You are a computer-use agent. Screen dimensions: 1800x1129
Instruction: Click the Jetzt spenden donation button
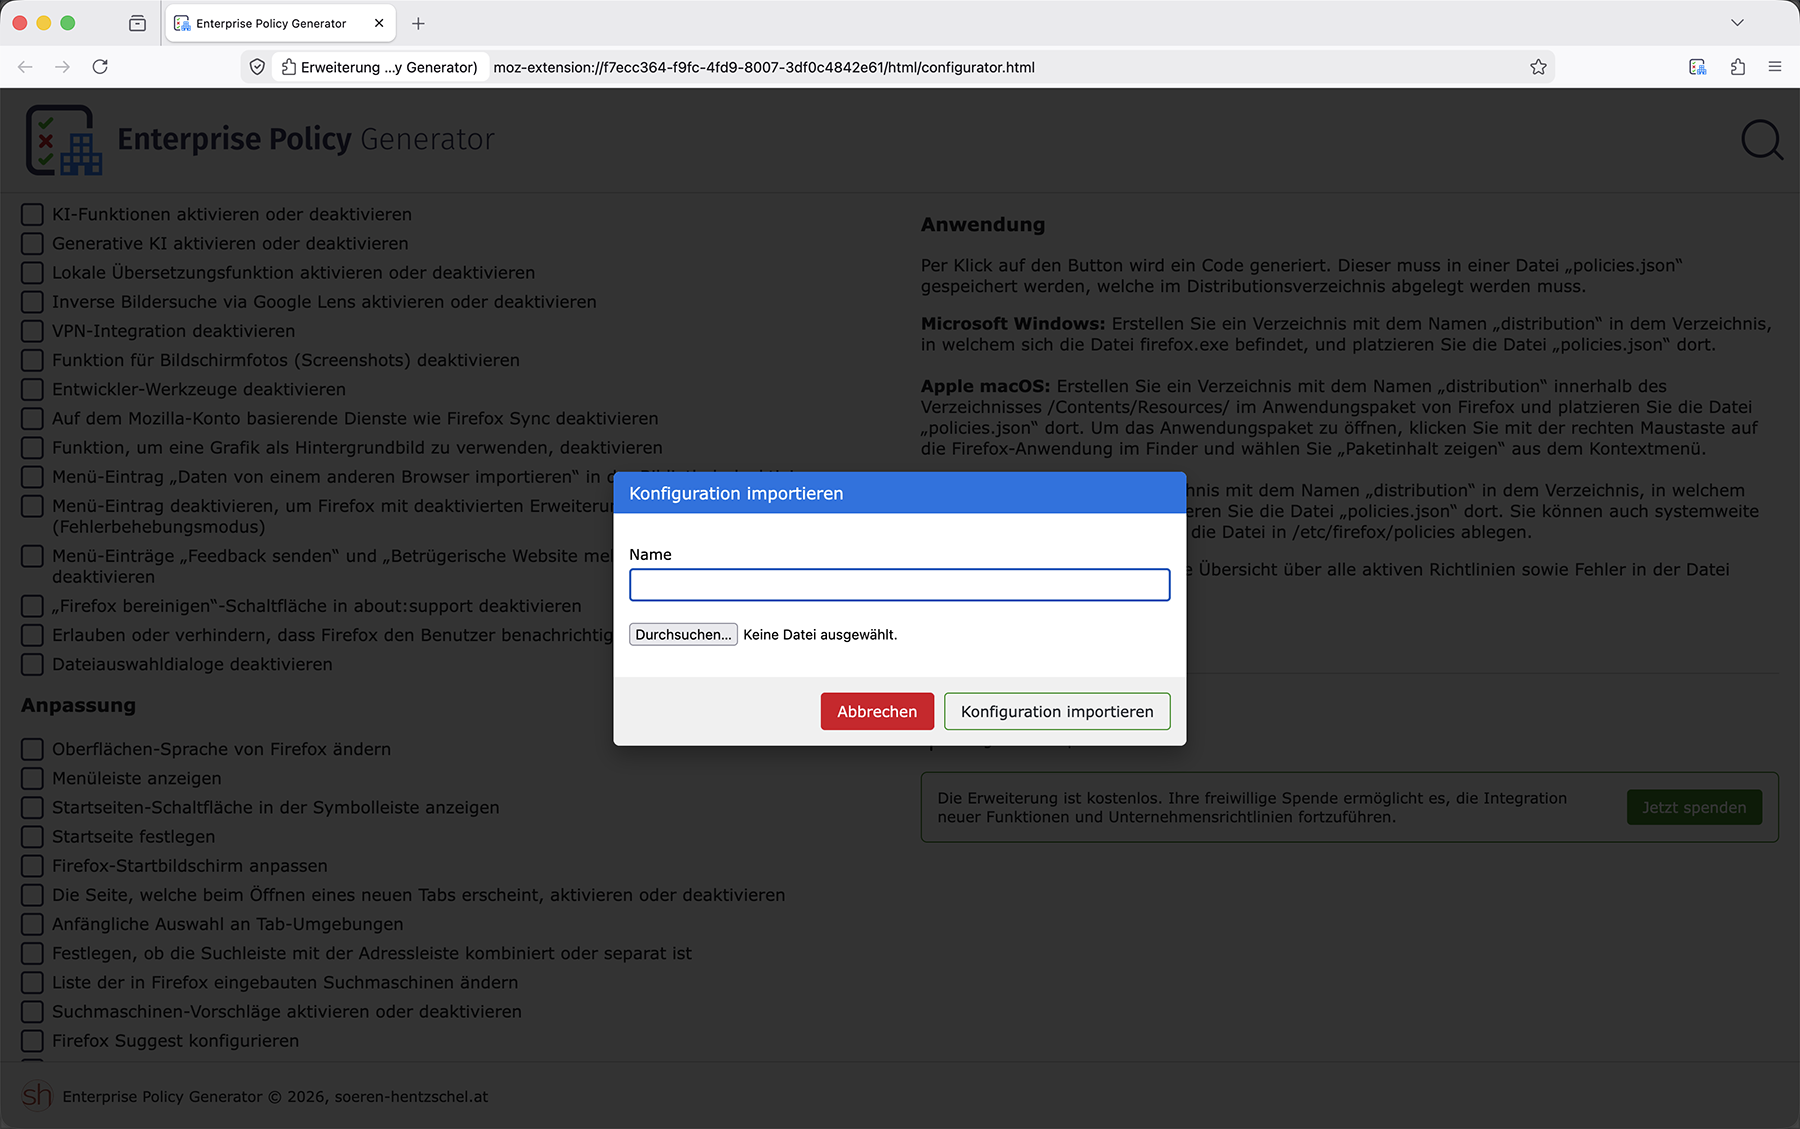(x=1694, y=807)
